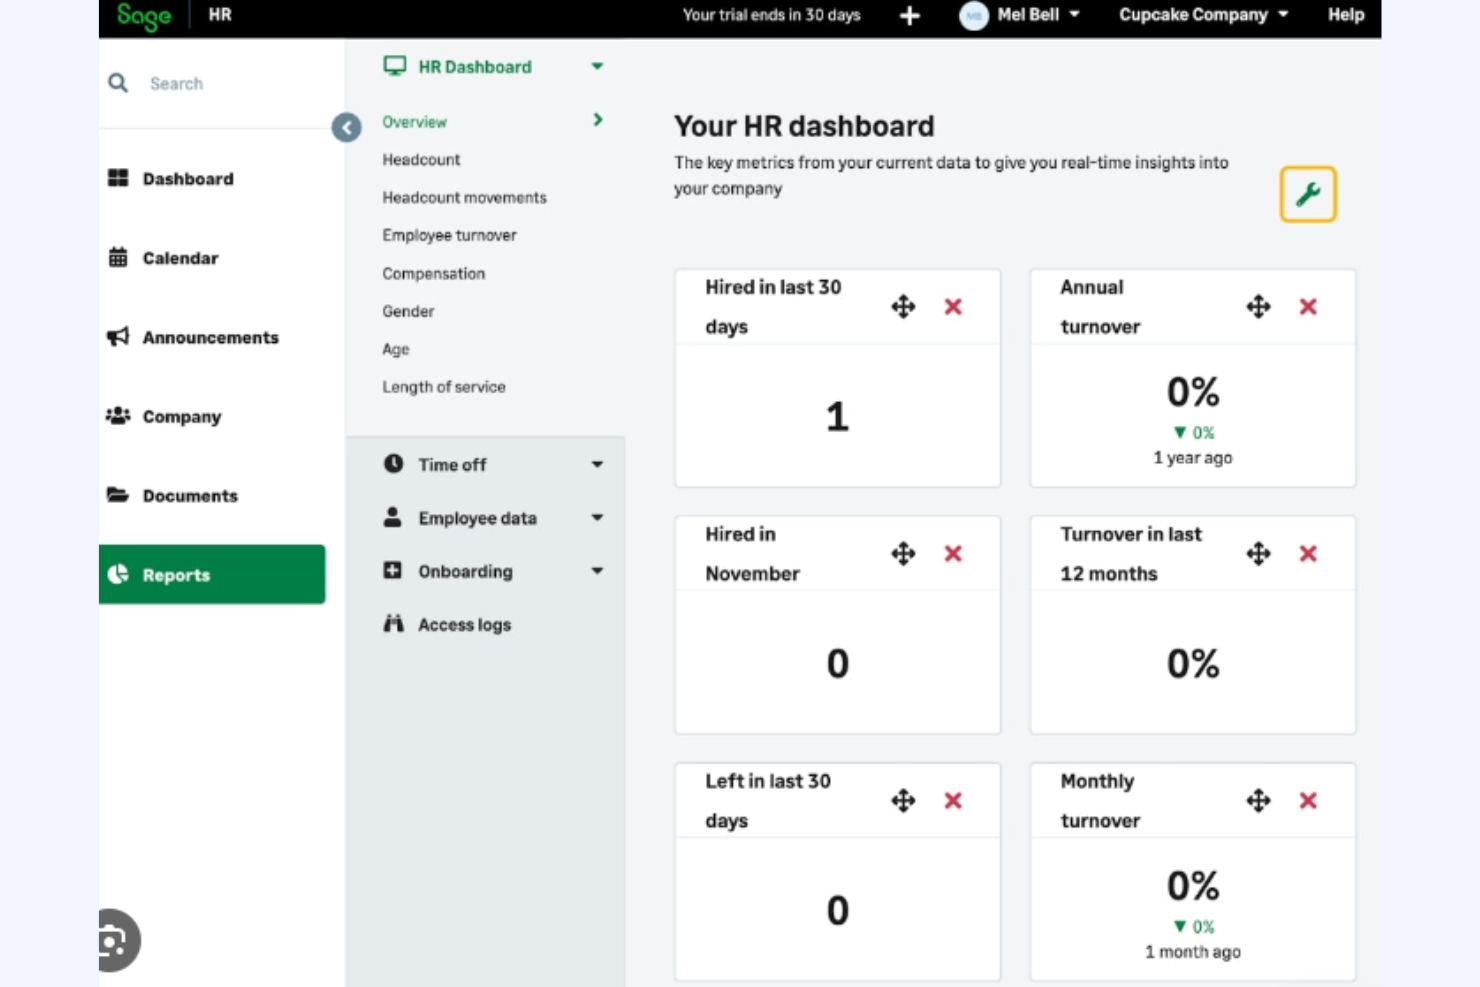Expand the Time off section arrow
The width and height of the screenshot is (1480, 987).
[x=597, y=464]
